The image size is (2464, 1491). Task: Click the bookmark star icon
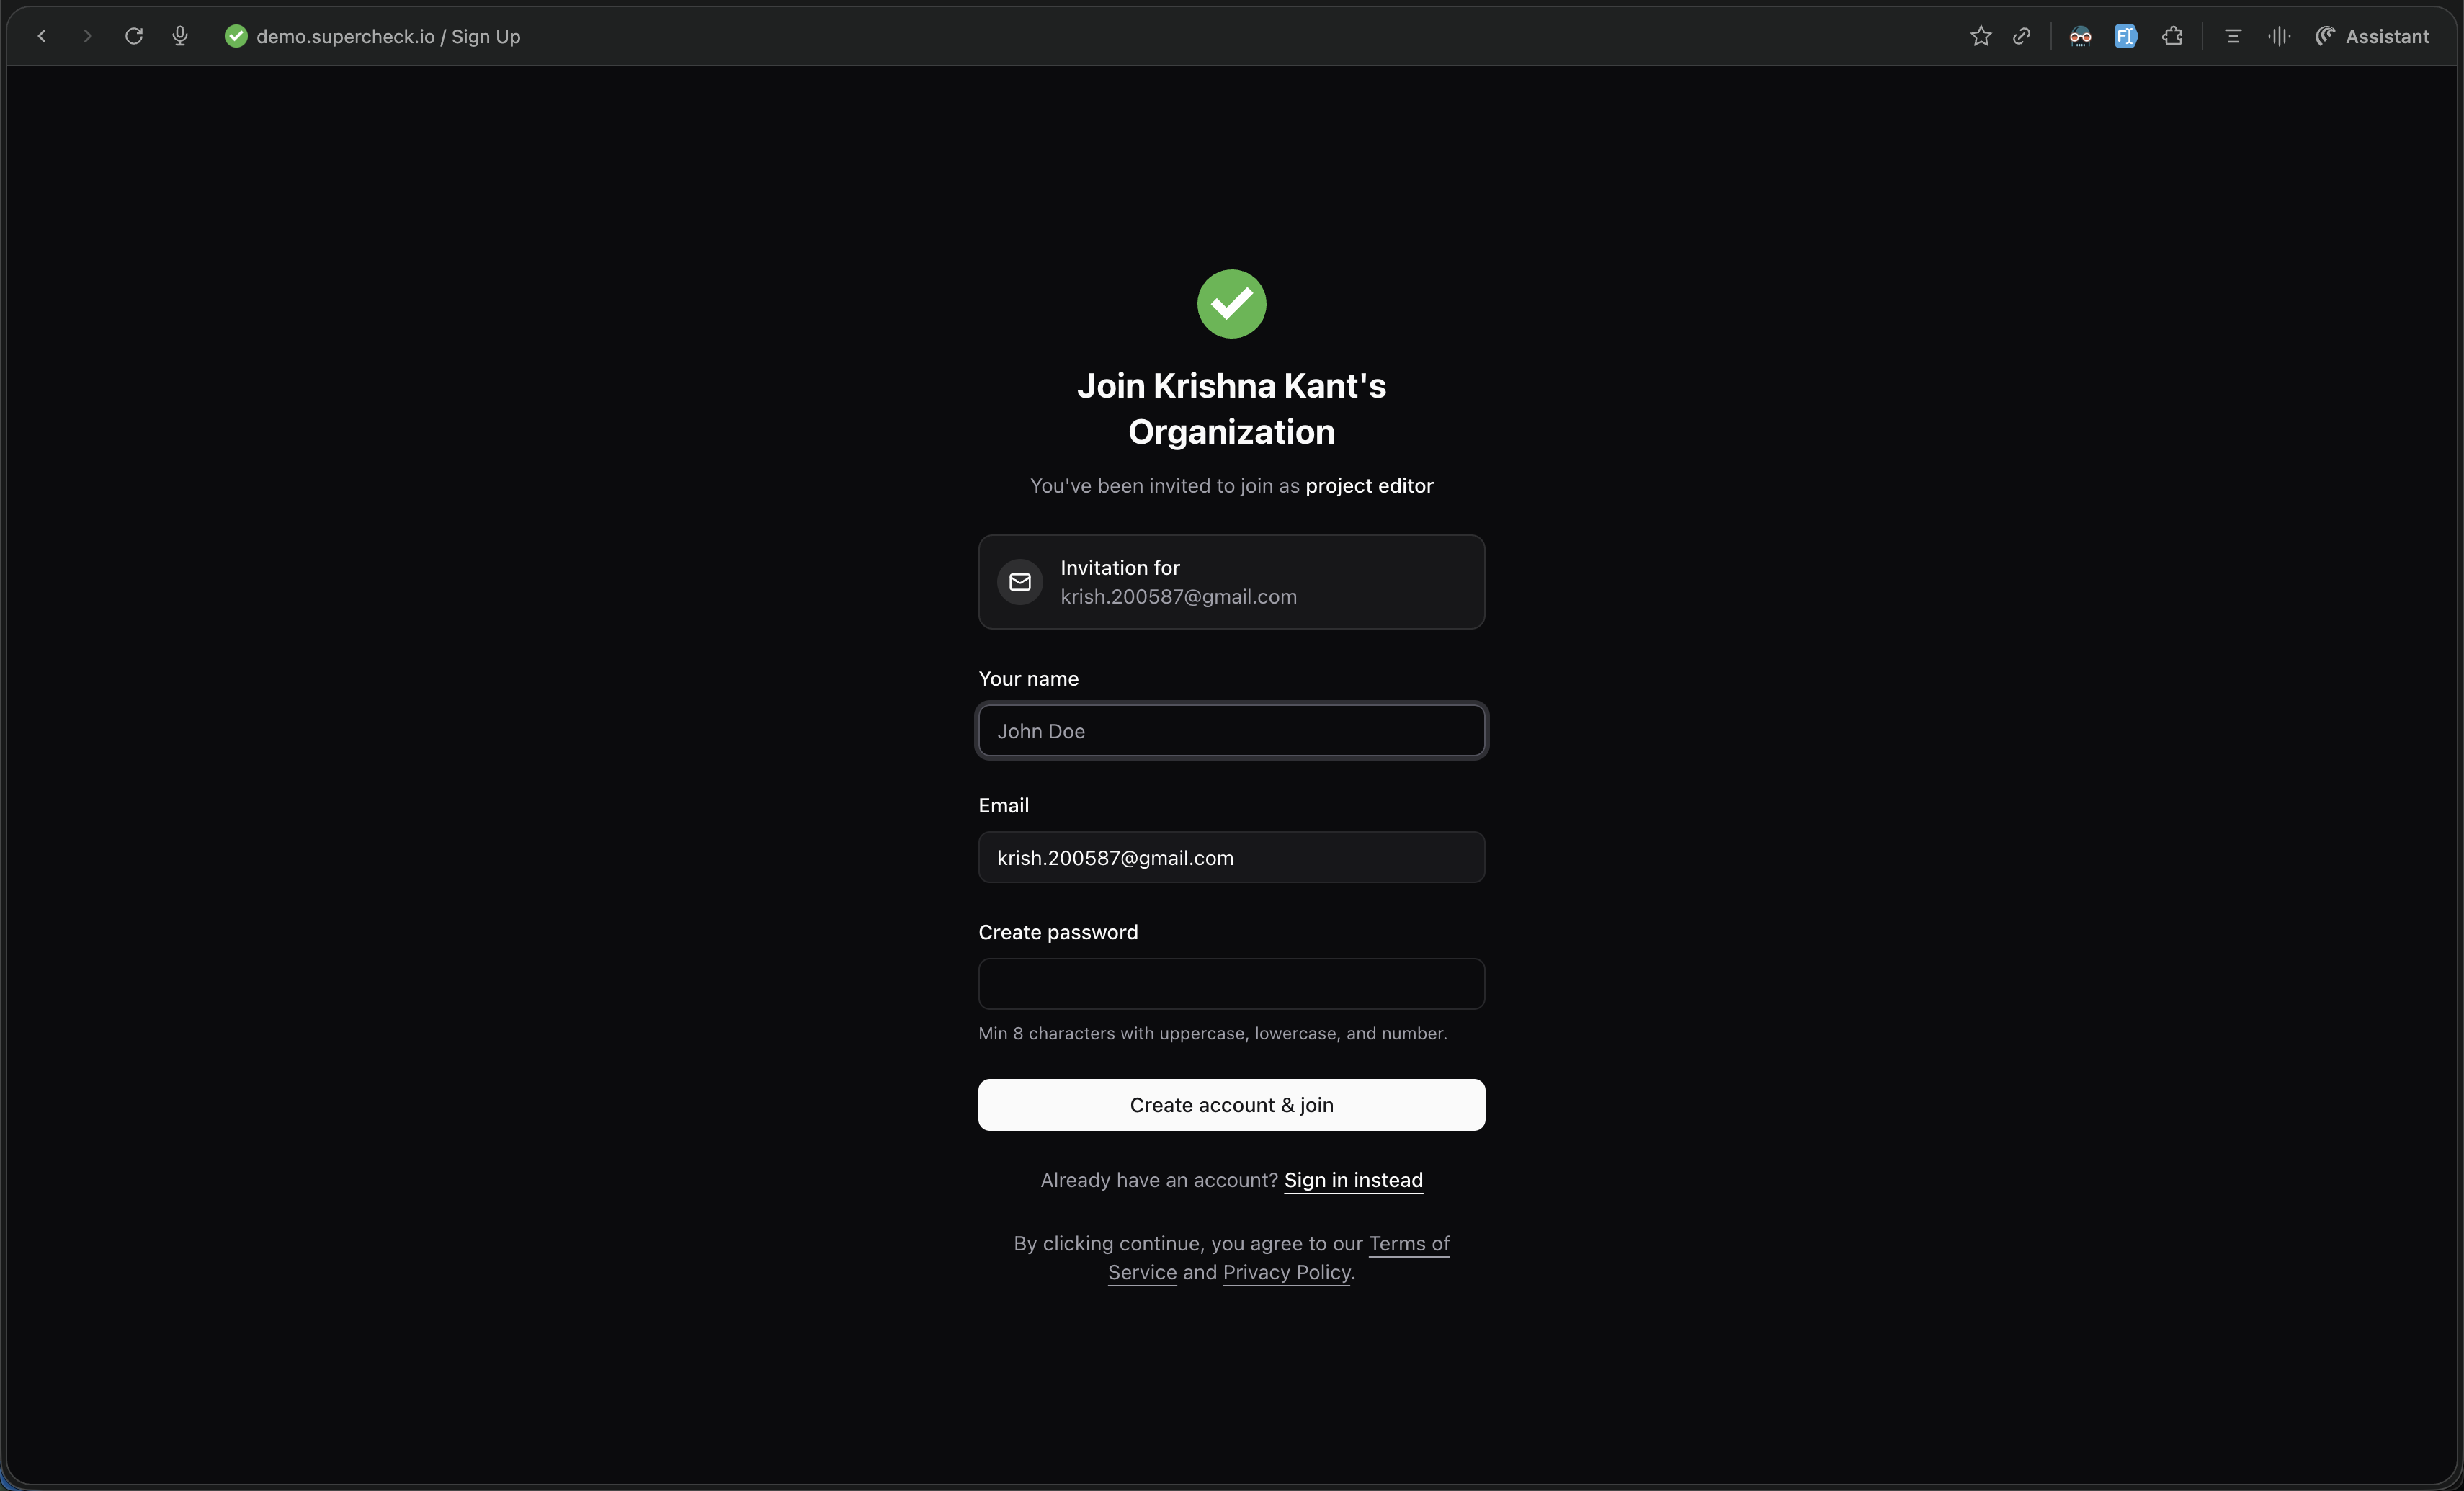(1980, 36)
